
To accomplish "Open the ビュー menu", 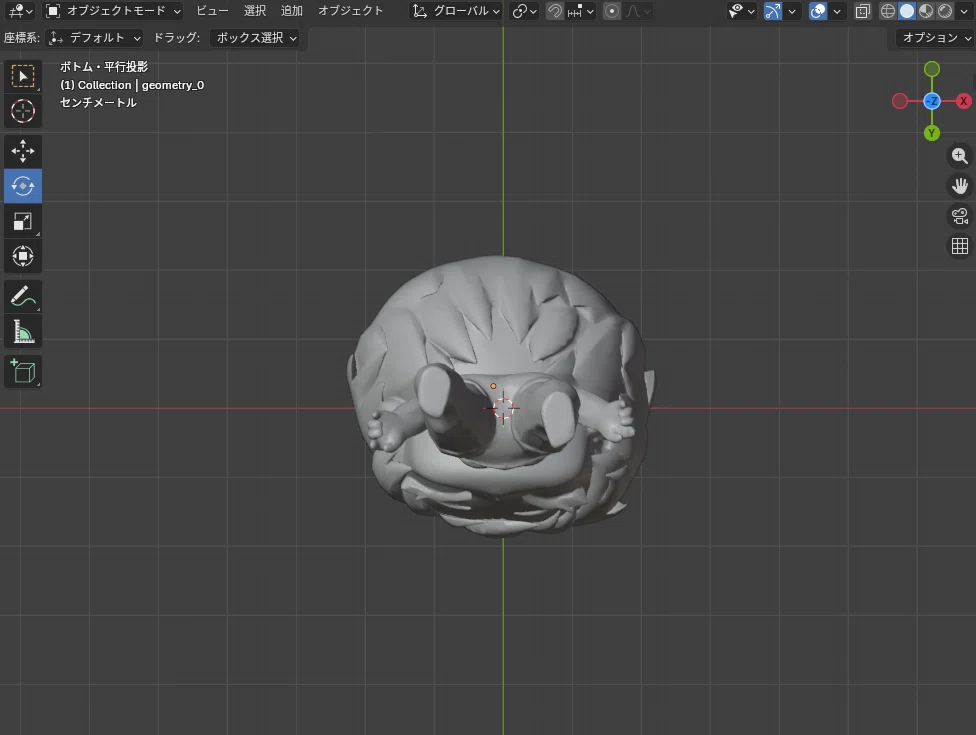I will tap(212, 11).
